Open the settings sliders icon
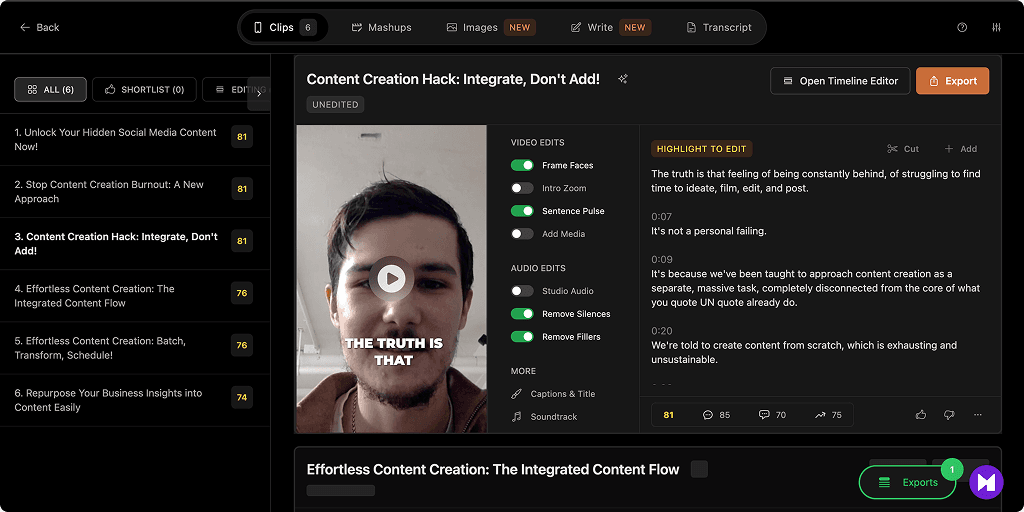This screenshot has width=1024, height=512. point(996,27)
